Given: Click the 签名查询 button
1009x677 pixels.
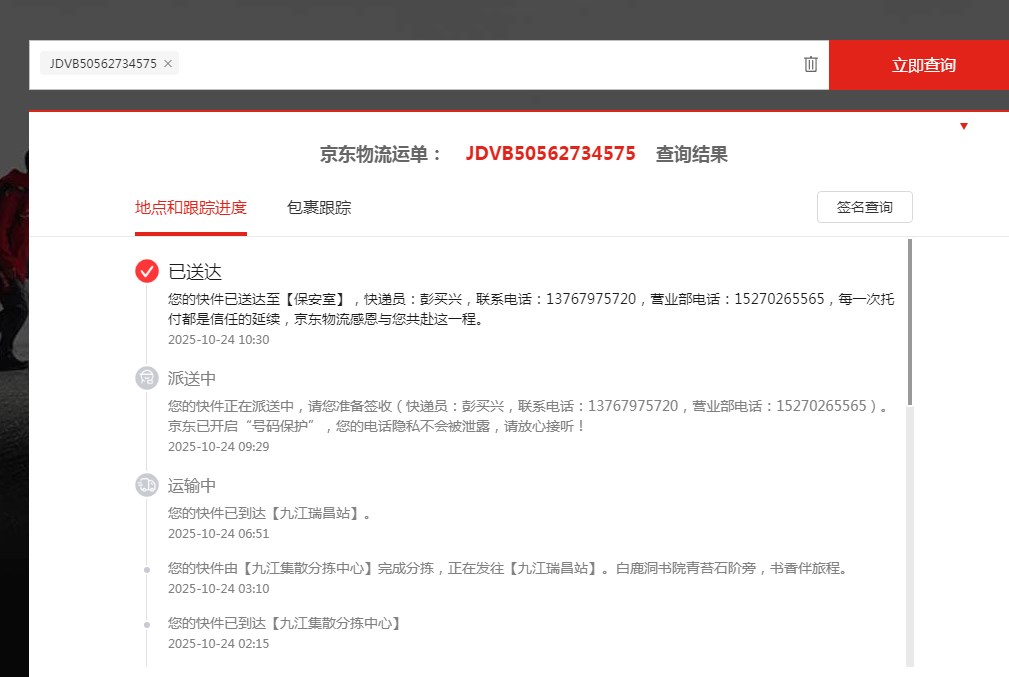Looking at the screenshot, I should click(x=864, y=207).
